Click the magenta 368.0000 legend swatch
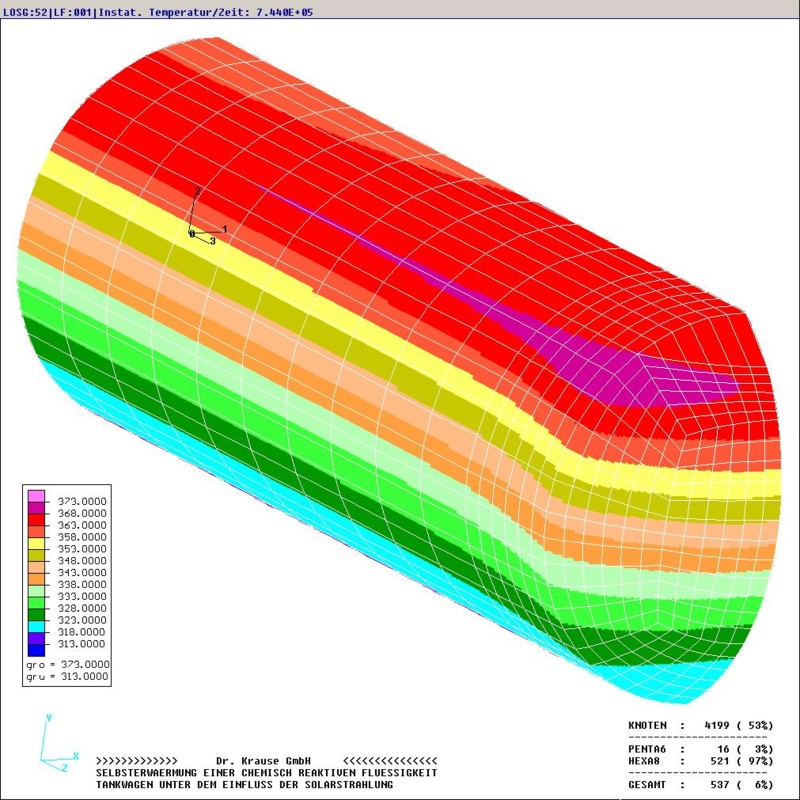Screen dimensions: 800x800 (36, 508)
